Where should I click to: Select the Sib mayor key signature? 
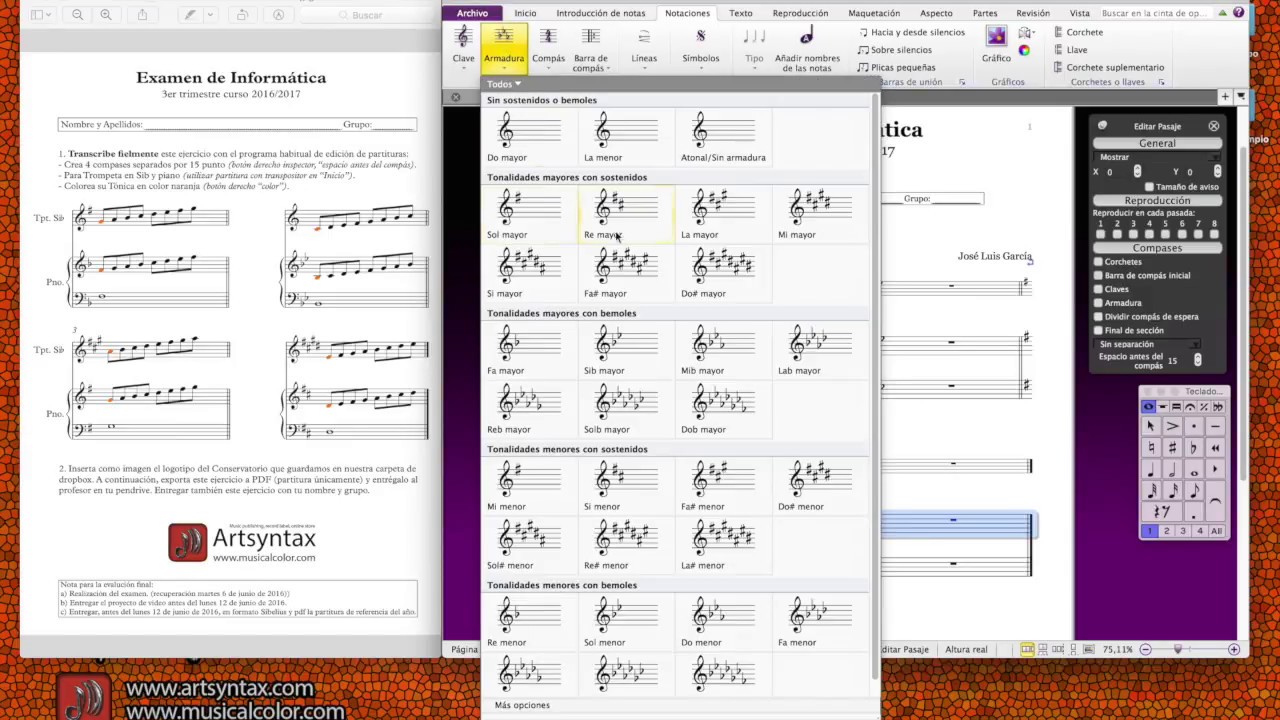click(626, 350)
